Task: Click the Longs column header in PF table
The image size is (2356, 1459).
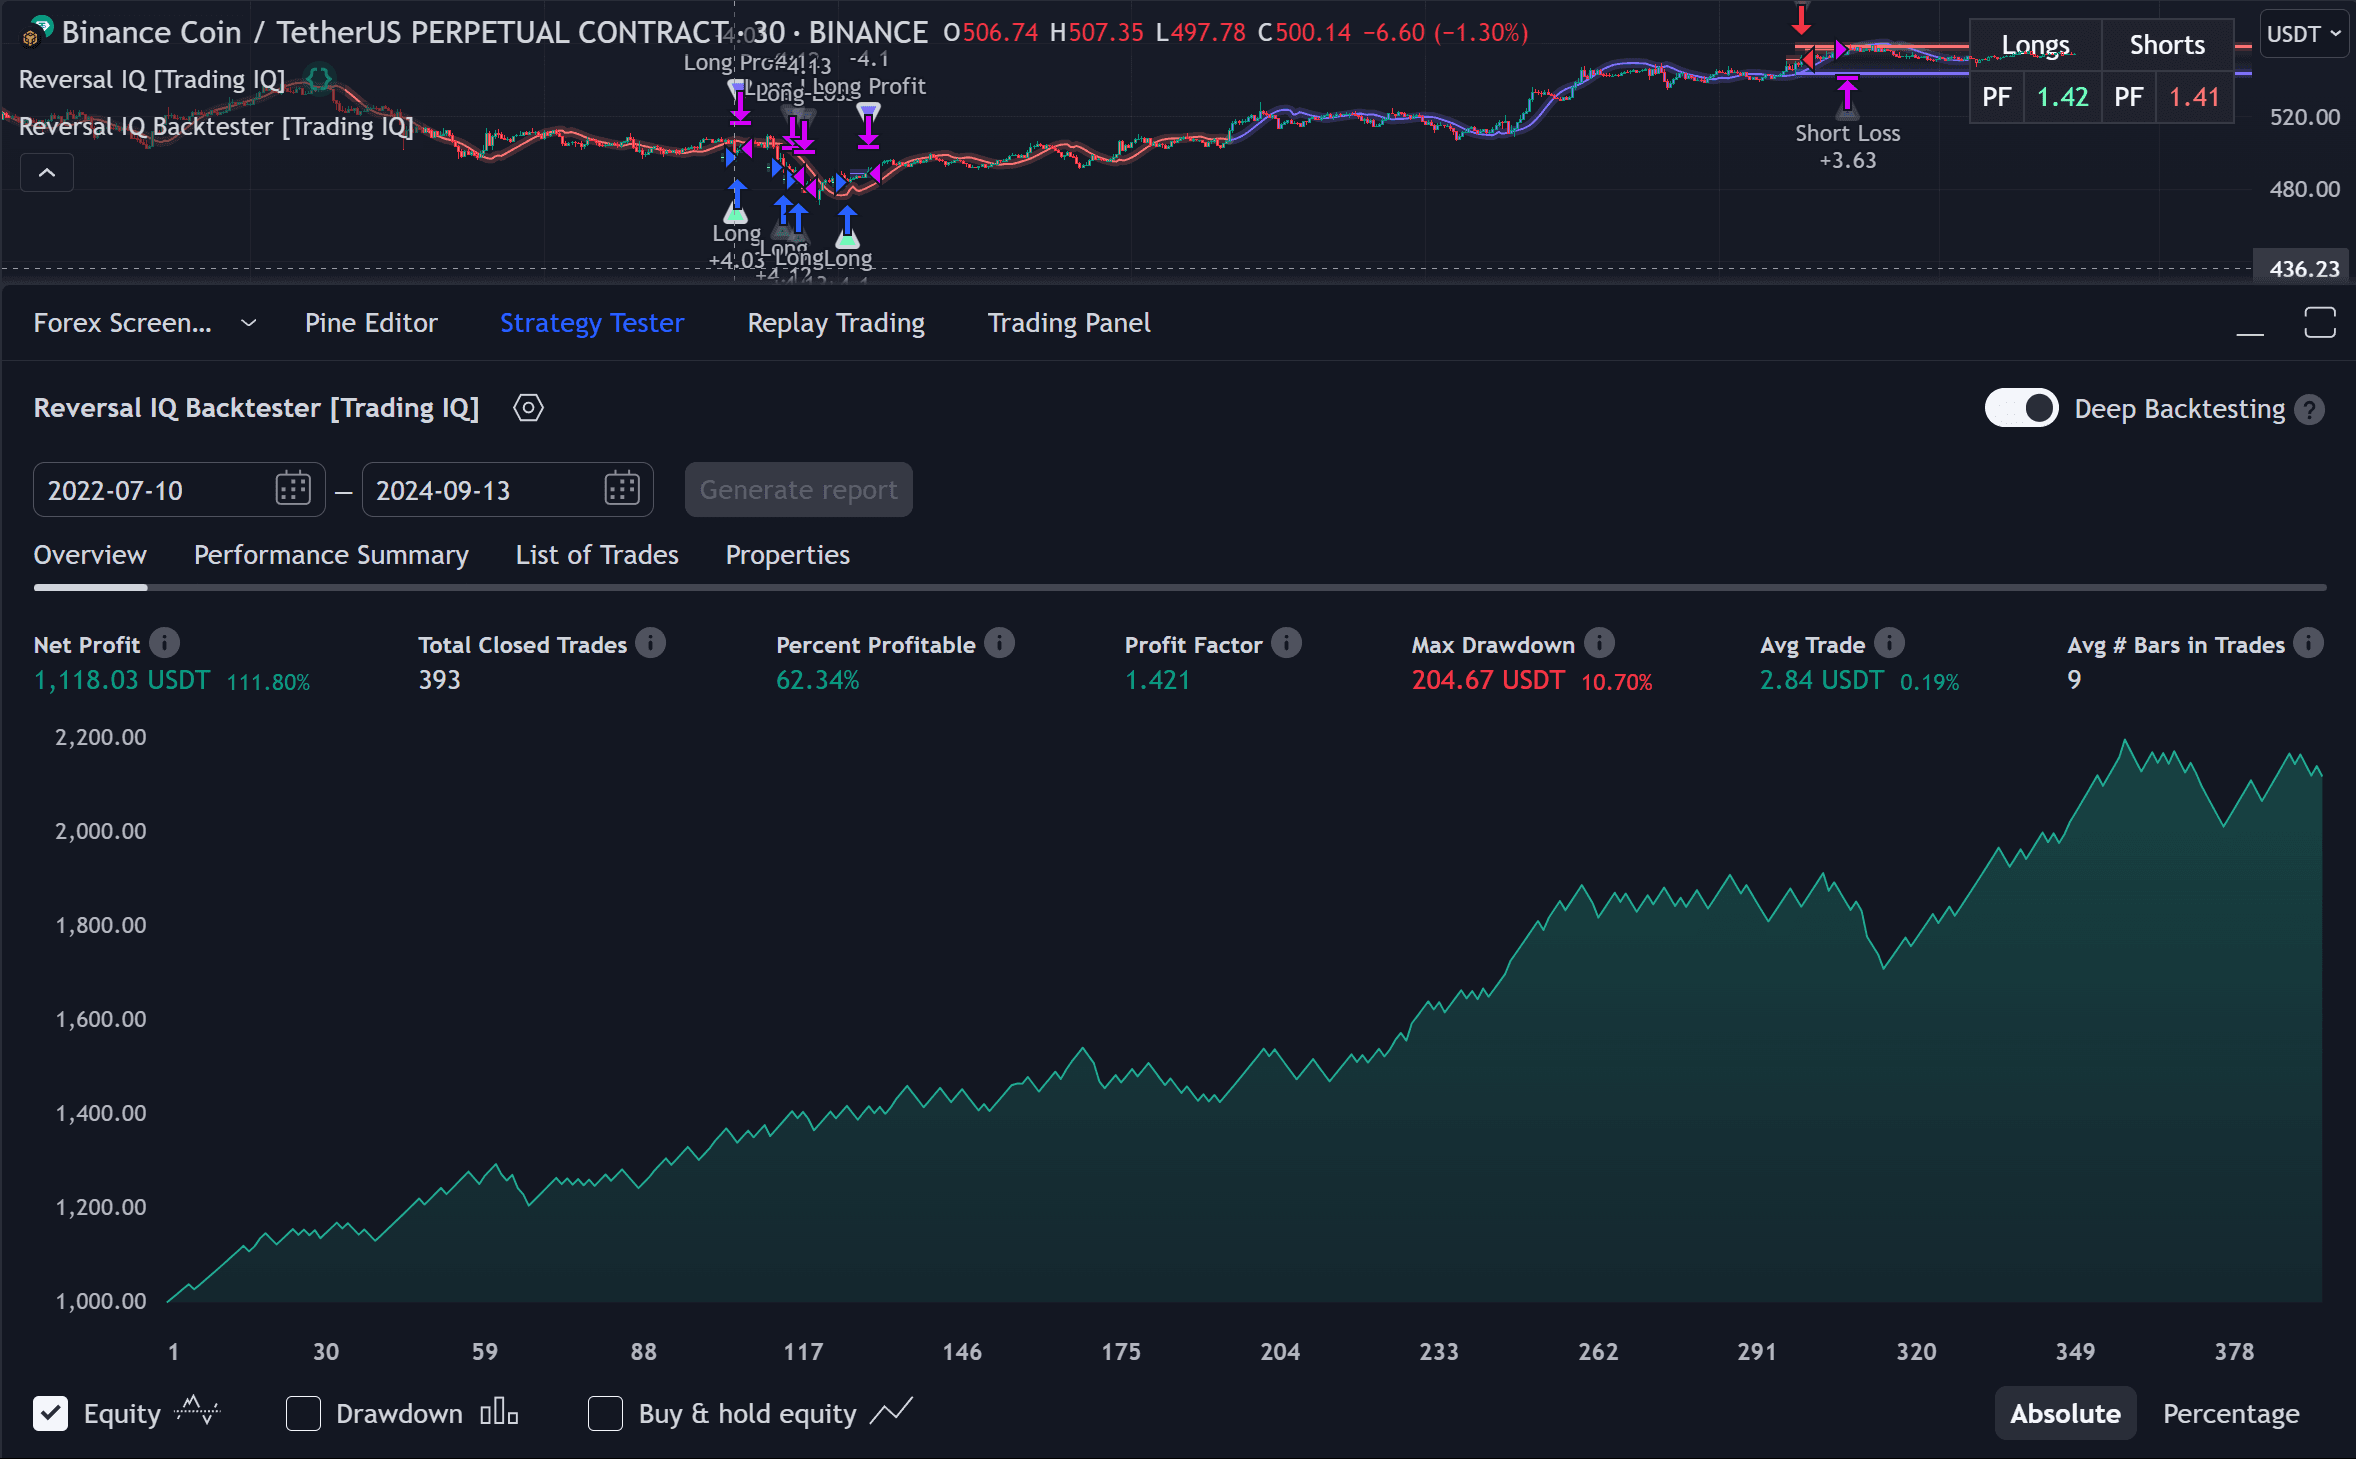Action: point(2035,45)
